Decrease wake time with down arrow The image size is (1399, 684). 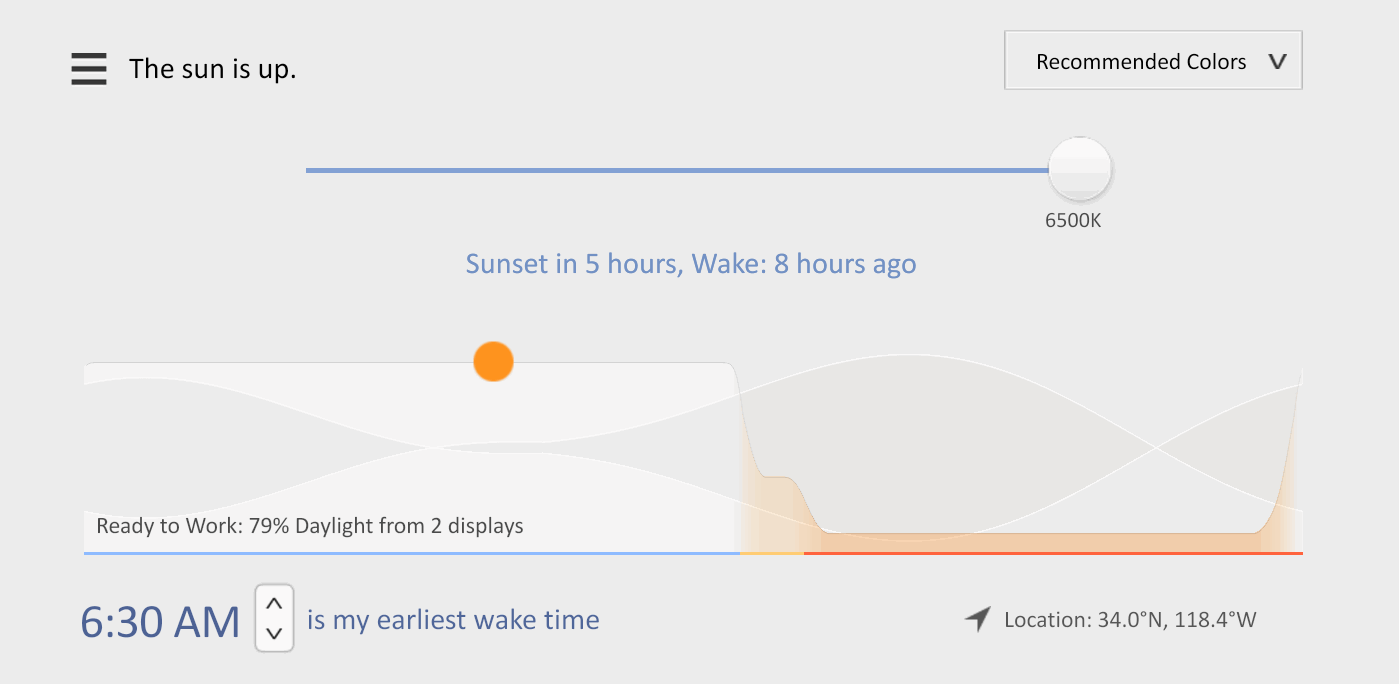[275, 633]
